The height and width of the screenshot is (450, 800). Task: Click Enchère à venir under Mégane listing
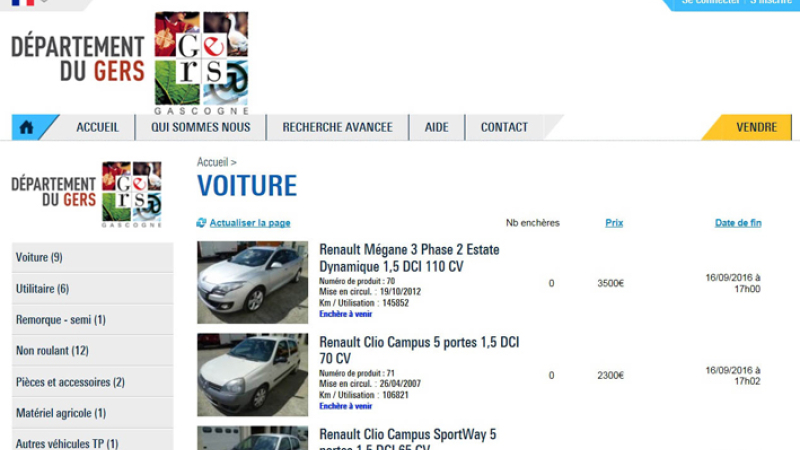[346, 314]
